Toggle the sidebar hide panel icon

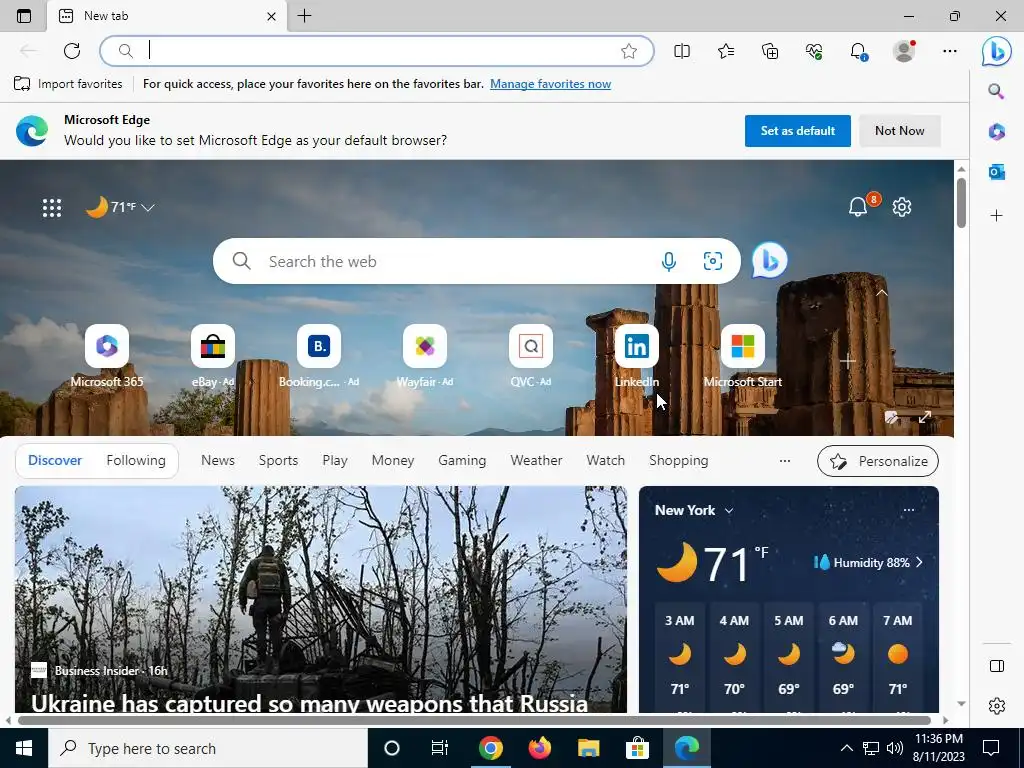tap(997, 665)
